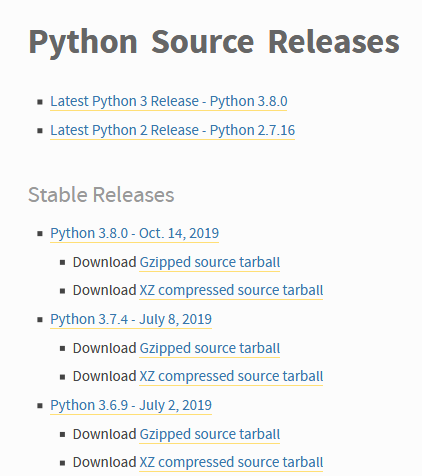The width and height of the screenshot is (422, 476).
Task: Click the Stable Releases section heading
Action: click(x=101, y=195)
